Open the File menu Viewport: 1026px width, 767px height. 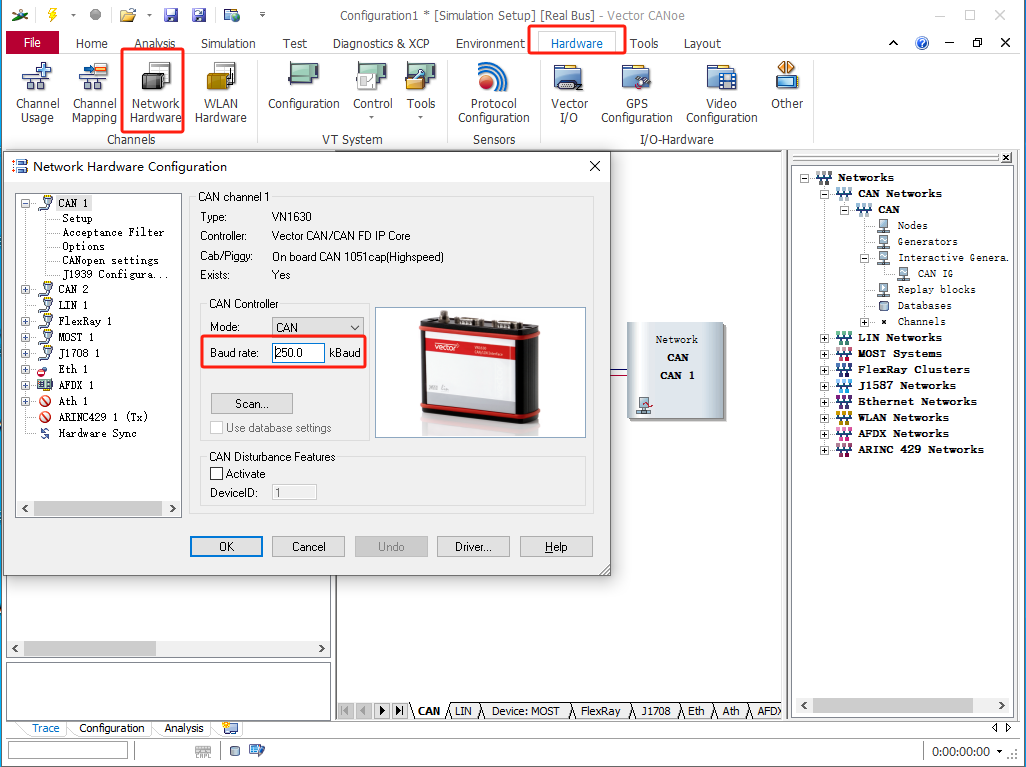tap(32, 43)
